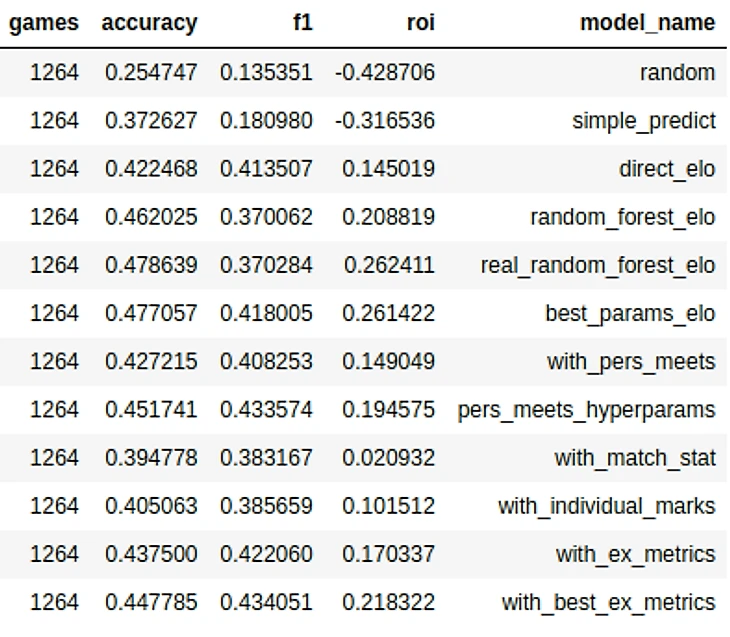Select the direct_elo model name cell
The width and height of the screenshot is (730, 637).
coord(667,169)
